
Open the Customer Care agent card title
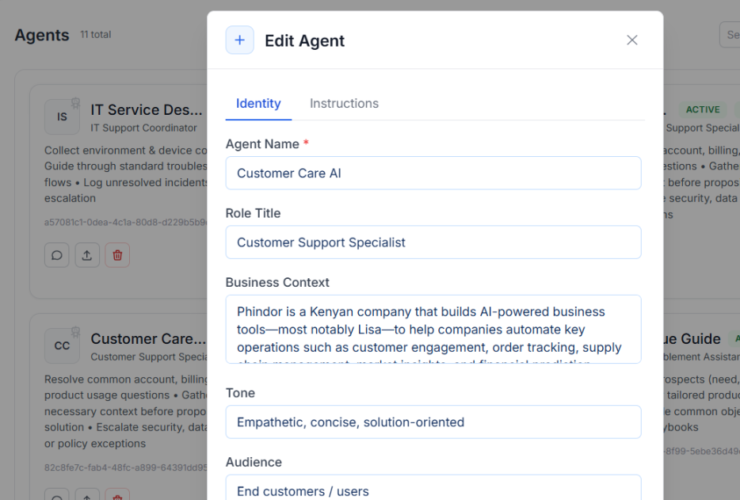146,339
